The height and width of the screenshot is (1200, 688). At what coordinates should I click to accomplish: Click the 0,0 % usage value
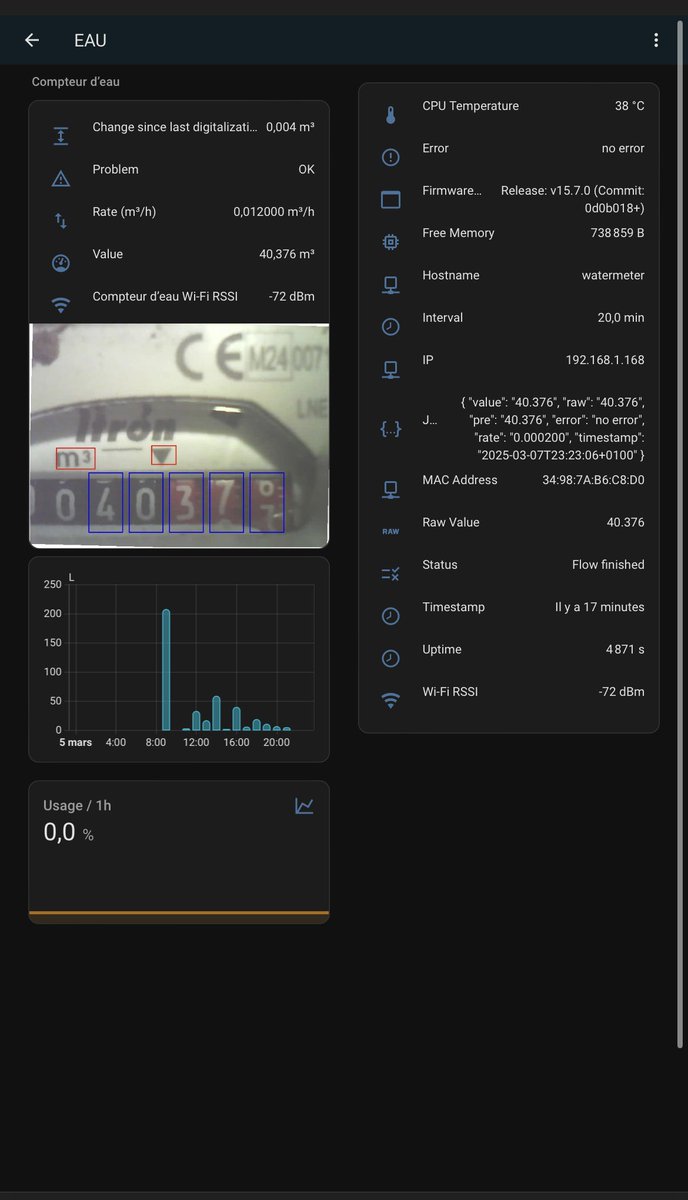pyautogui.click(x=68, y=832)
